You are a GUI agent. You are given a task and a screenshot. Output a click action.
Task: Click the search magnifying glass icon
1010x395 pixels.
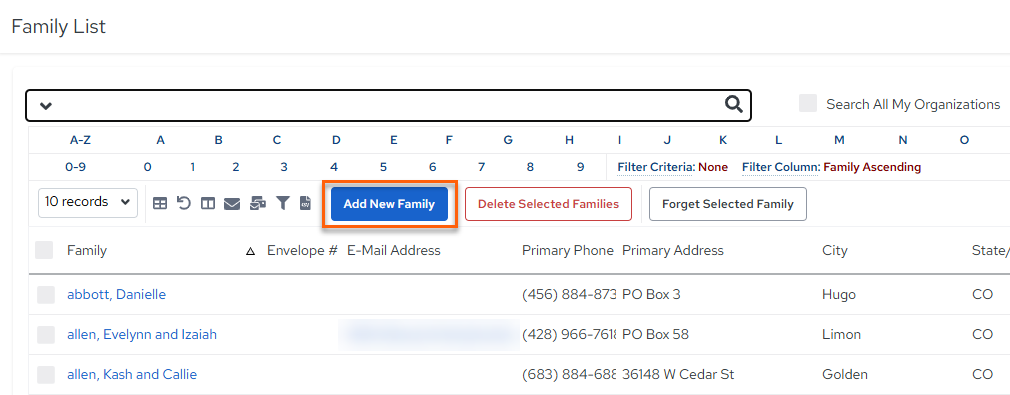734,104
